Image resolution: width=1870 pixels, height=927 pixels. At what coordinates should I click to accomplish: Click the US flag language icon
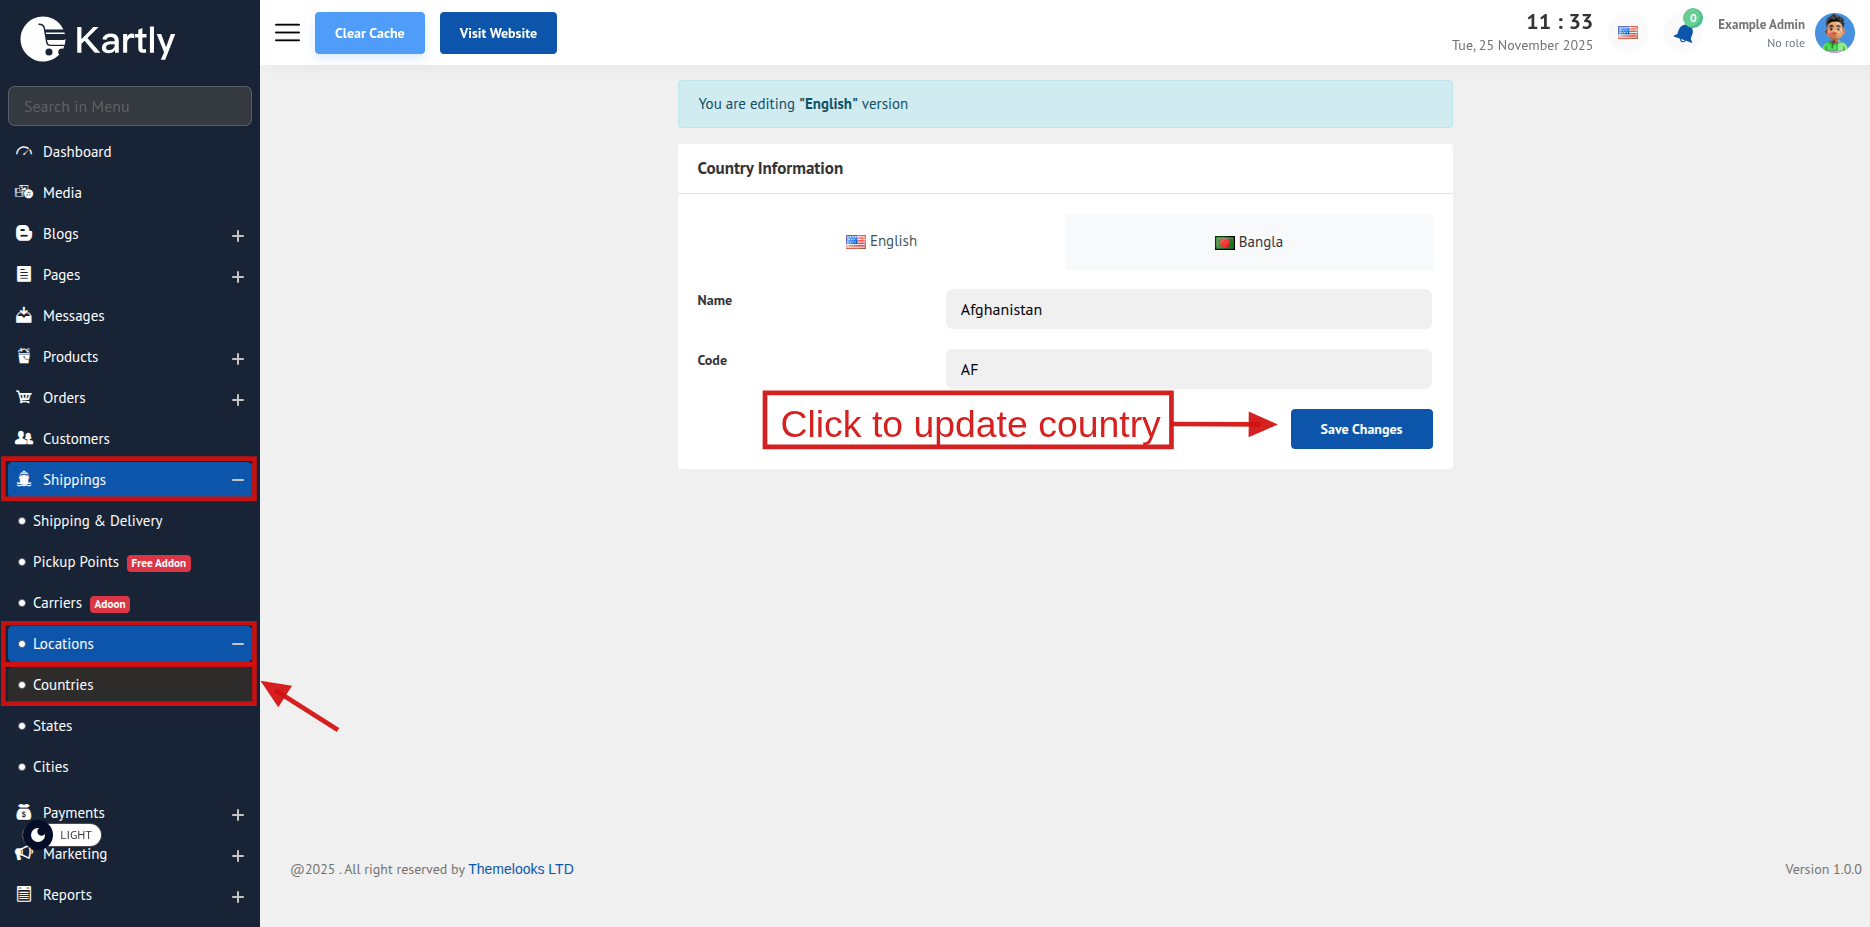(1628, 33)
